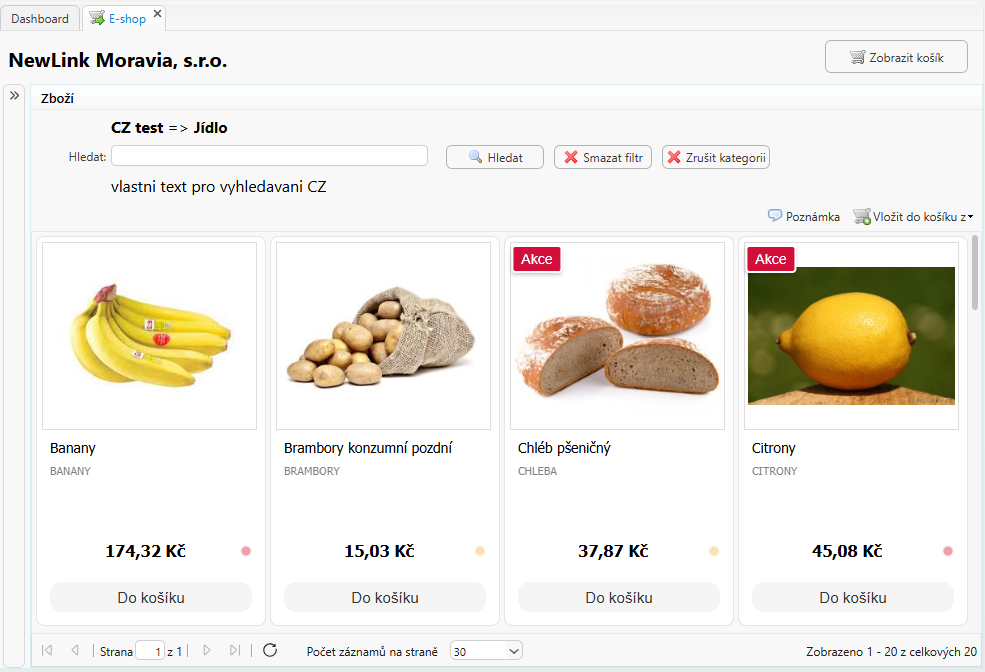Expand the collapsed left sidebar panel
Image resolution: width=985 pixels, height=672 pixels.
(14, 95)
